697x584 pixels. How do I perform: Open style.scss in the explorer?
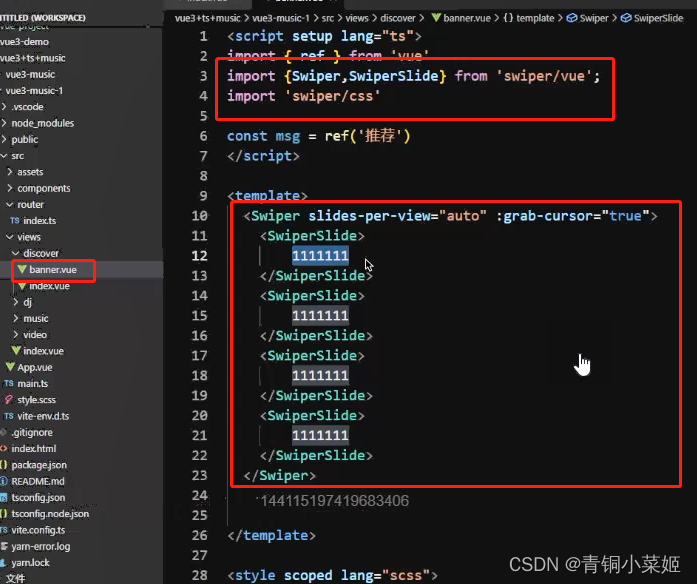pyautogui.click(x=36, y=400)
